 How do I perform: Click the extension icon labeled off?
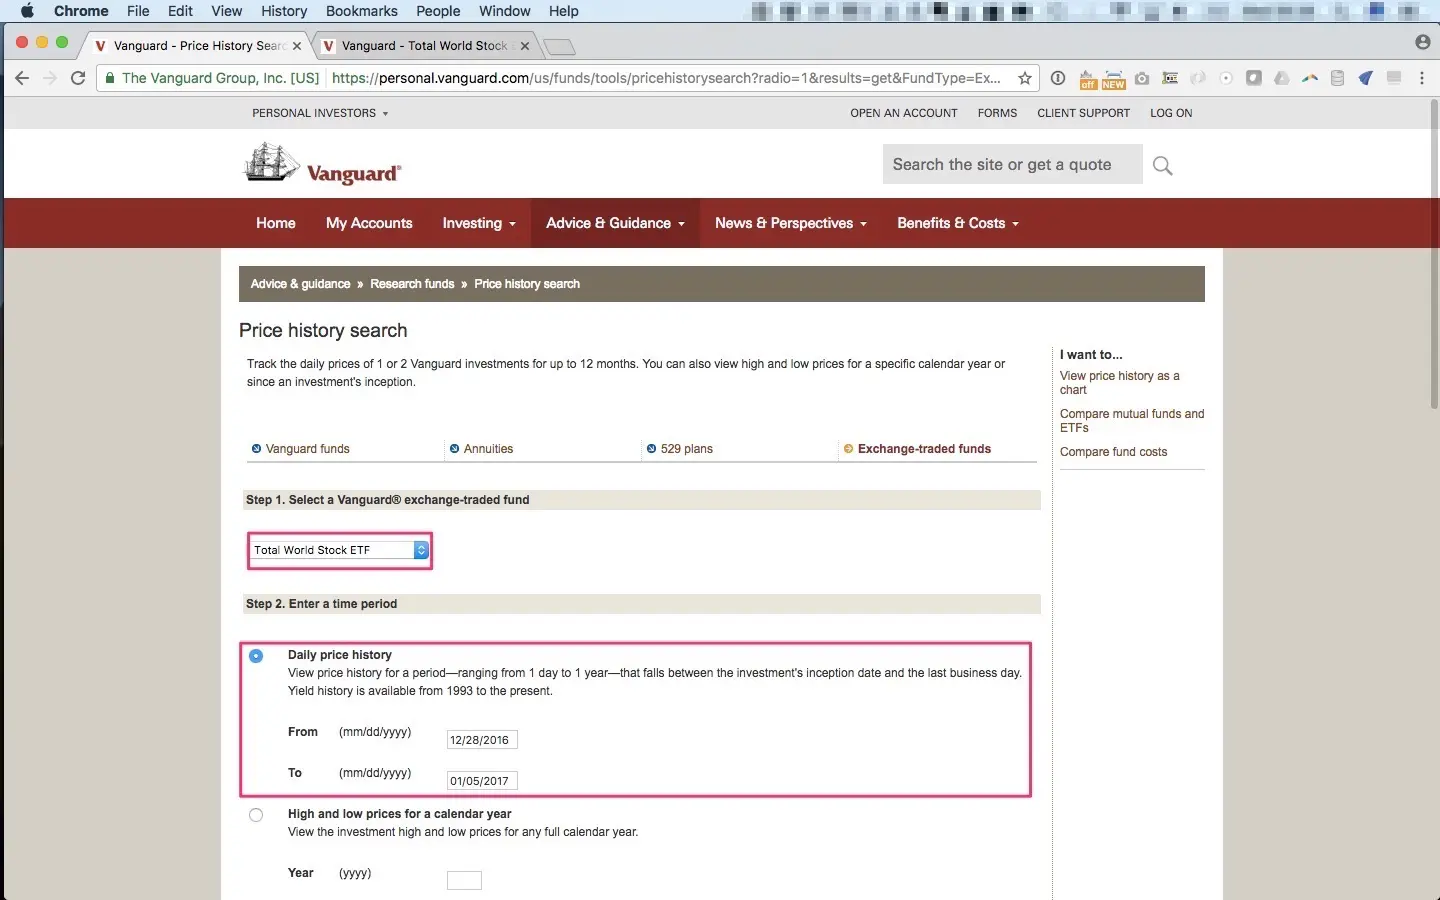coord(1087,79)
